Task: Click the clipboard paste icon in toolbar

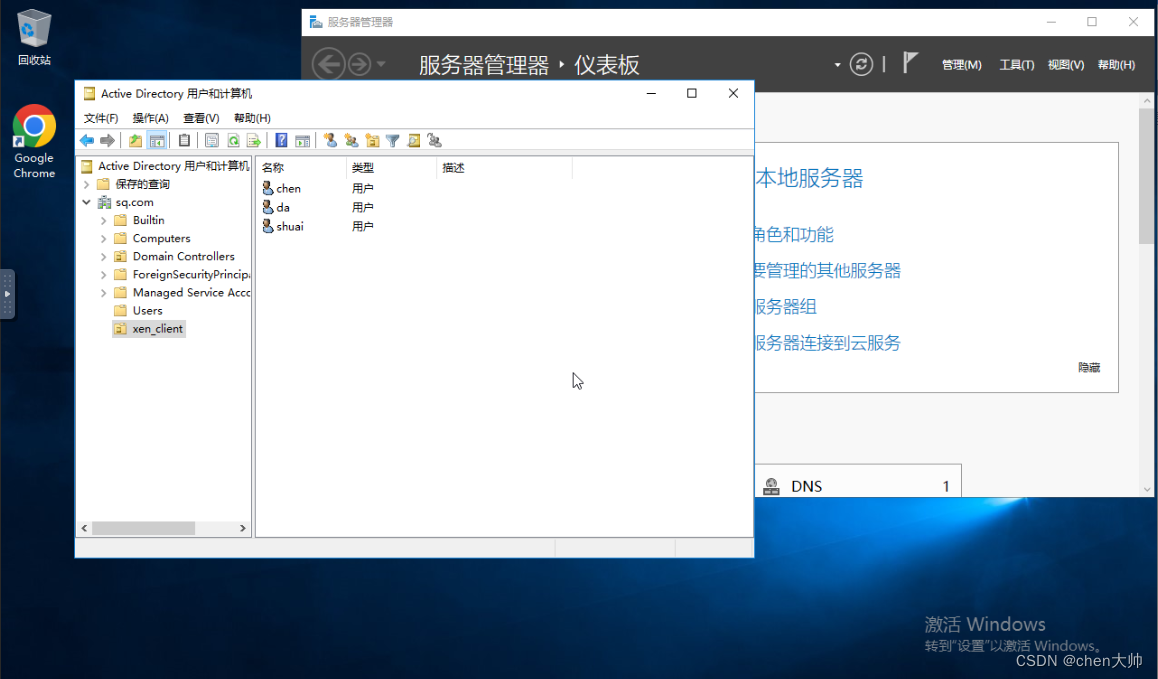Action: [185, 140]
